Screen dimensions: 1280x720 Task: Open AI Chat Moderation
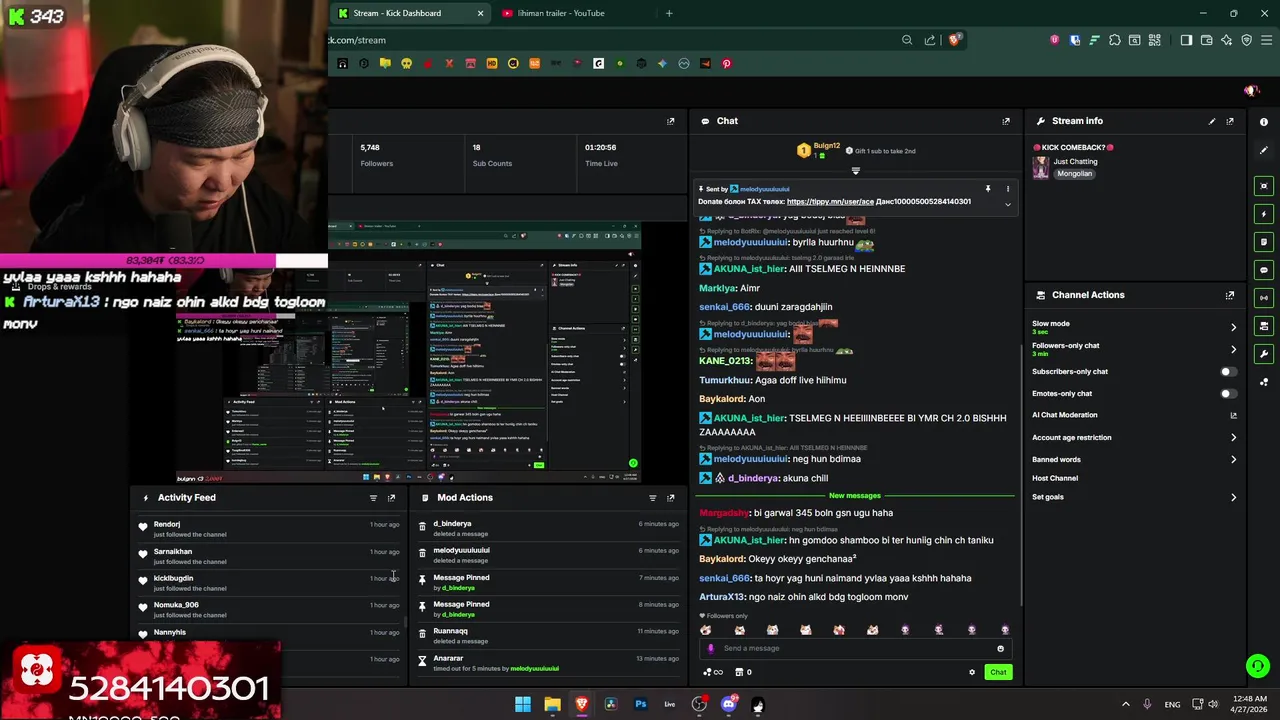1064,415
